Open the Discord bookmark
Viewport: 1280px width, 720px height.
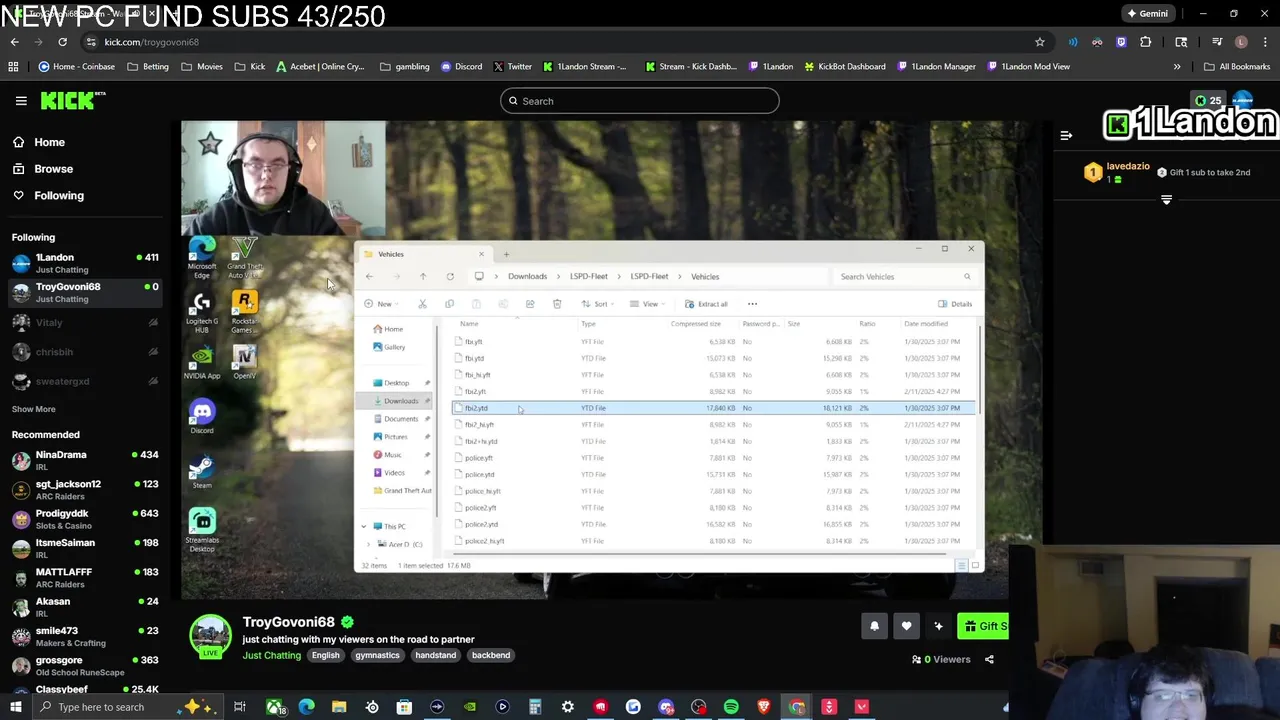click(x=460, y=67)
